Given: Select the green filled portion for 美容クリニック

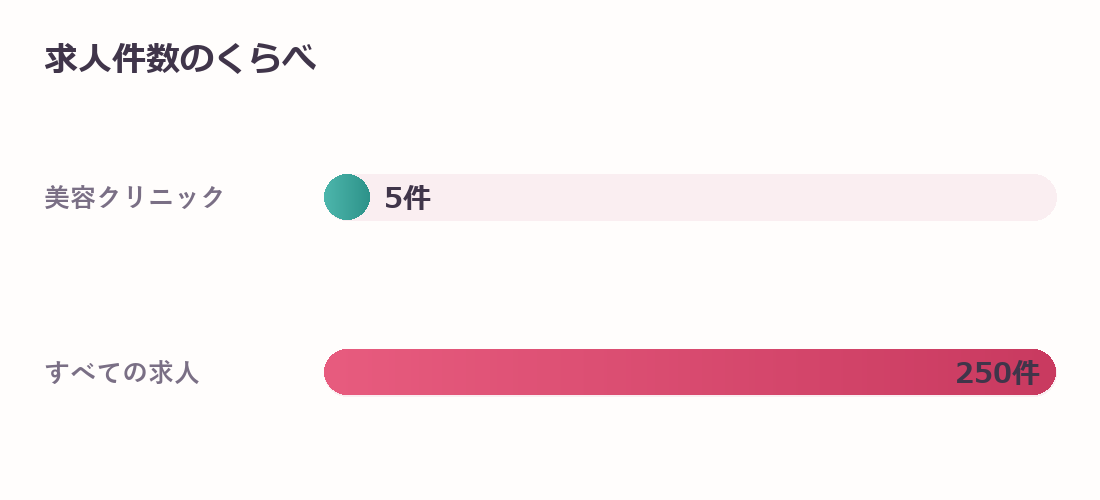Looking at the screenshot, I should pyautogui.click(x=347, y=197).
